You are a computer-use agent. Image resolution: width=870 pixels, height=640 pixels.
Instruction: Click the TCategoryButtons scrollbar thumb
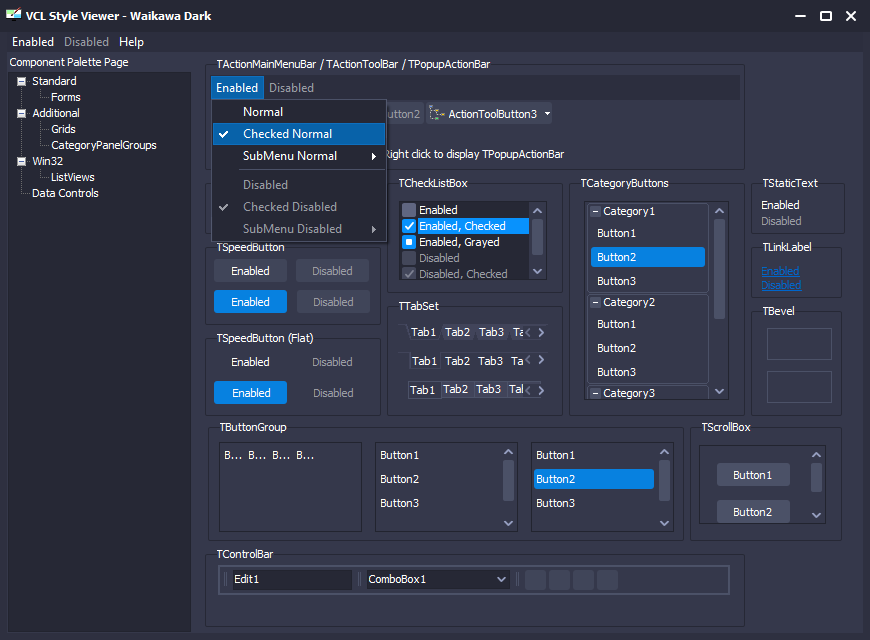(720, 269)
